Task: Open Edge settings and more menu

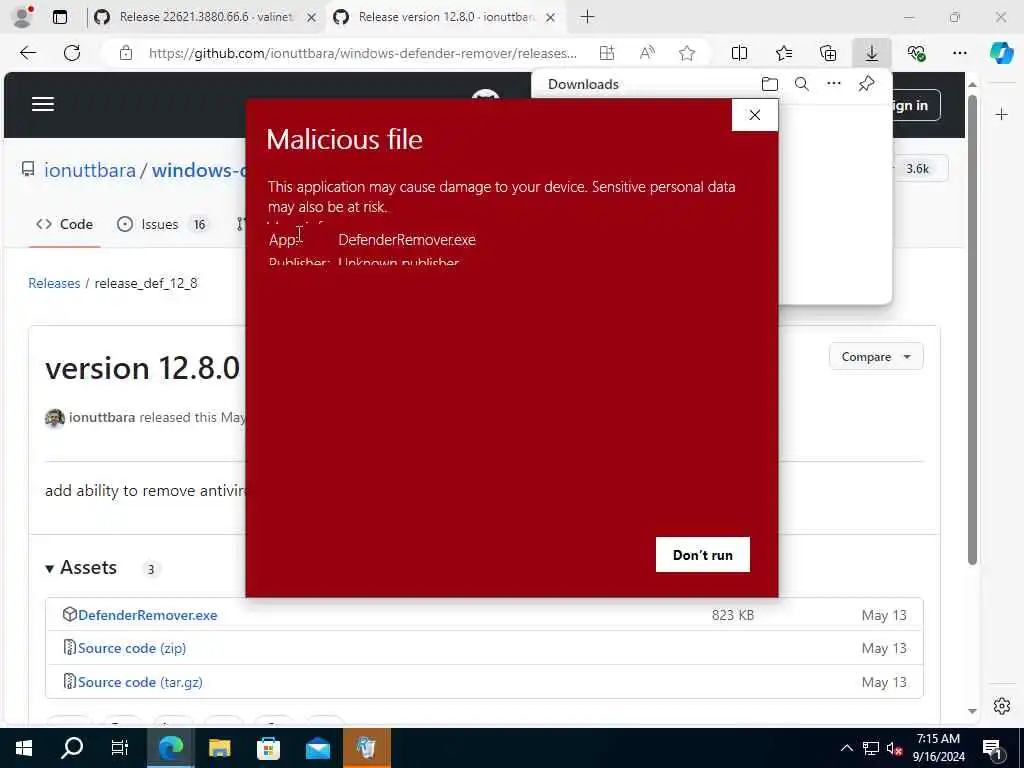Action: (x=960, y=53)
